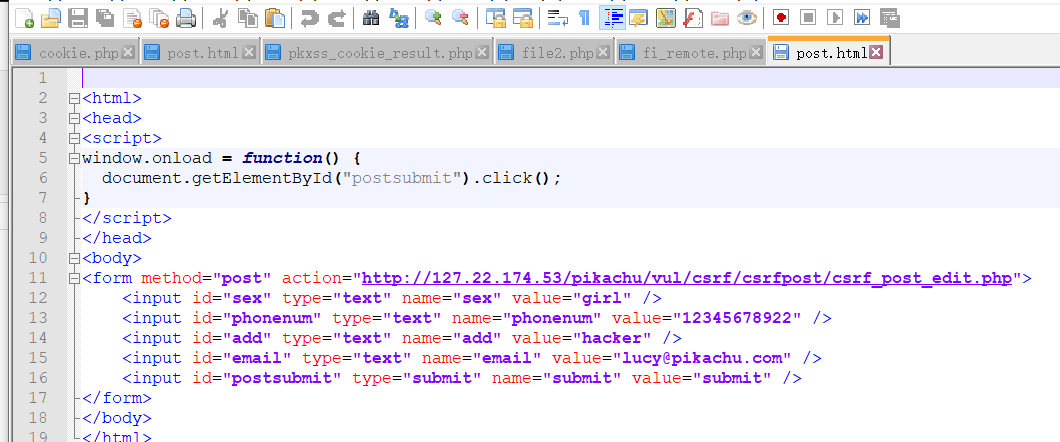Cut selection with the scissors icon
Viewport: 1060px width, 442px height.
[x=220, y=18]
